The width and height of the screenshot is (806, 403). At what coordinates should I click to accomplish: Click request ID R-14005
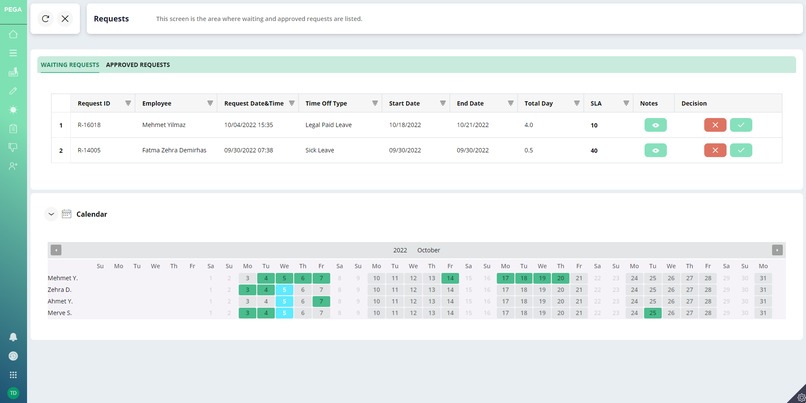tap(89, 150)
